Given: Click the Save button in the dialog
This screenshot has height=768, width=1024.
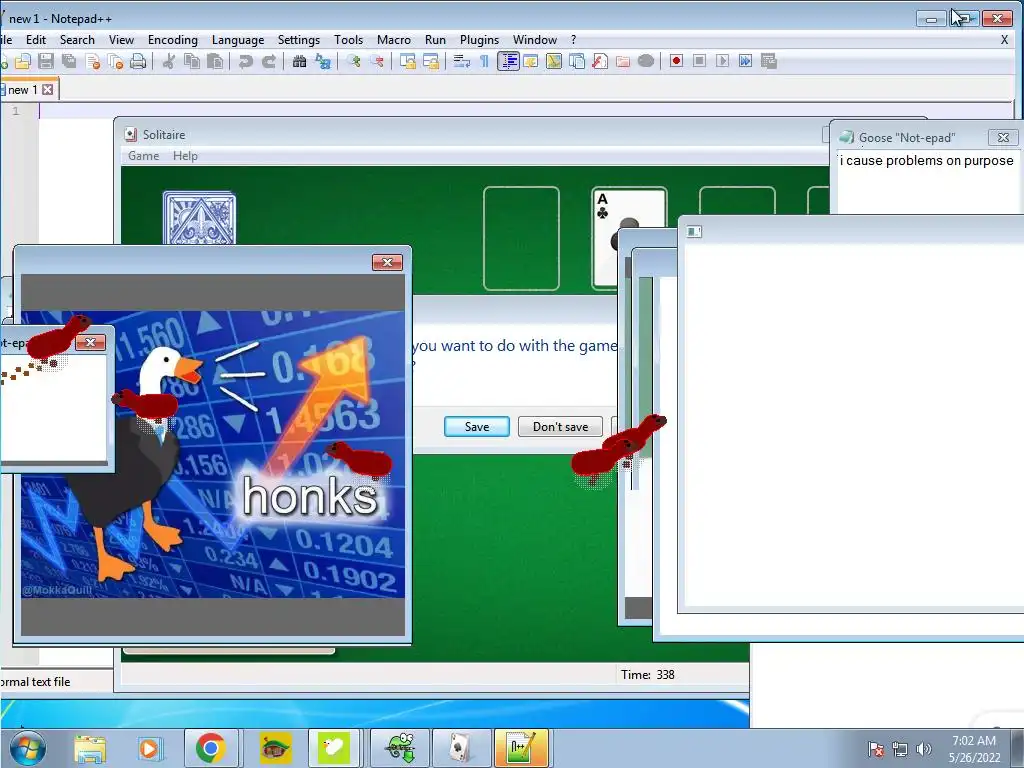Looking at the screenshot, I should [477, 426].
